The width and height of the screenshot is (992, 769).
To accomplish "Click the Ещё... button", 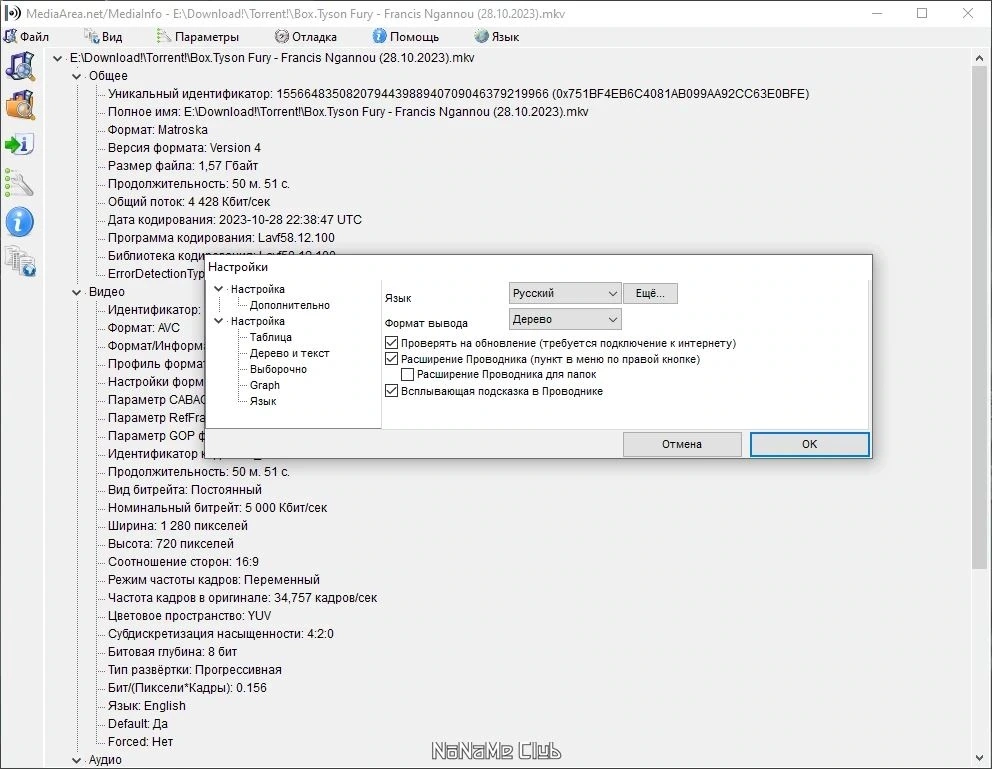I will point(650,293).
